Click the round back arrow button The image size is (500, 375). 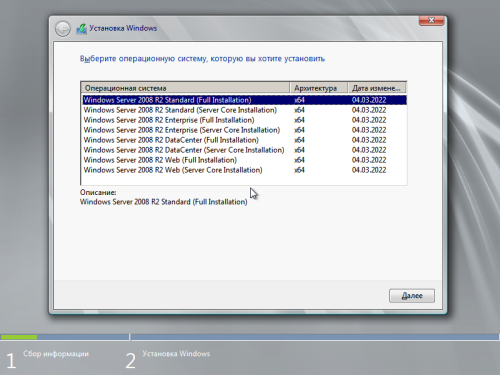click(x=63, y=29)
